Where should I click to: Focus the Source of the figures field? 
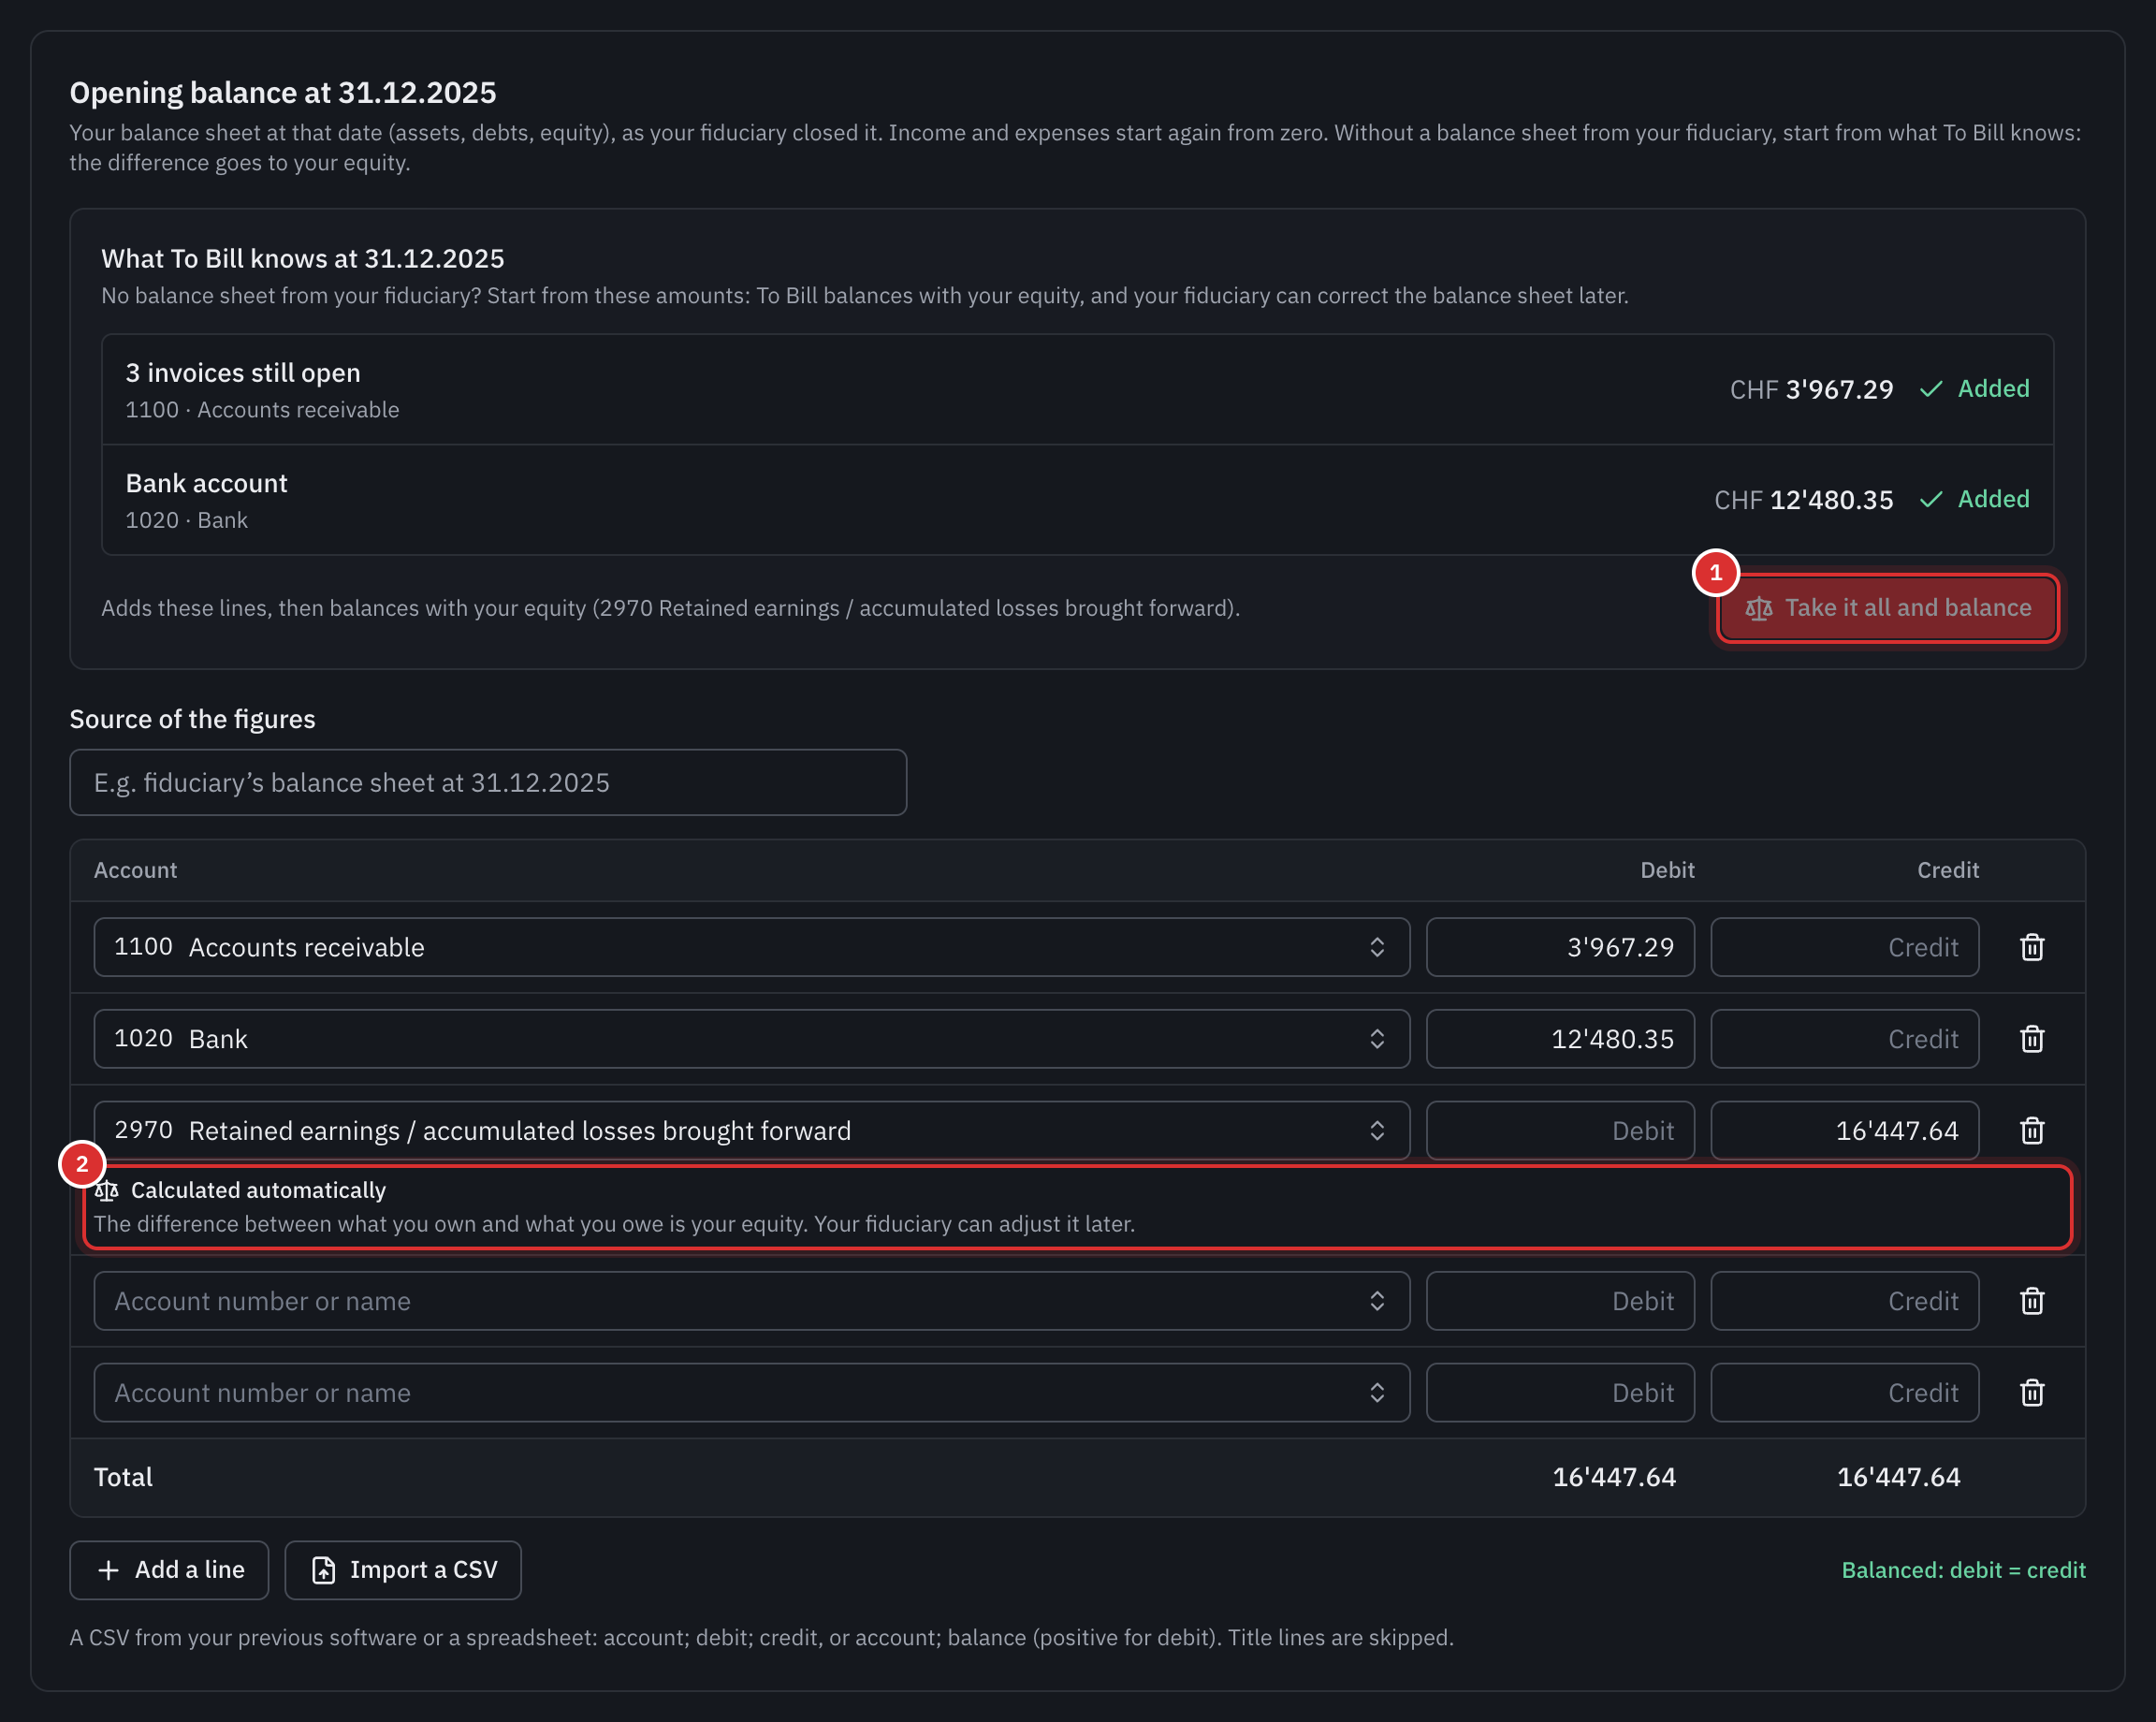488,782
